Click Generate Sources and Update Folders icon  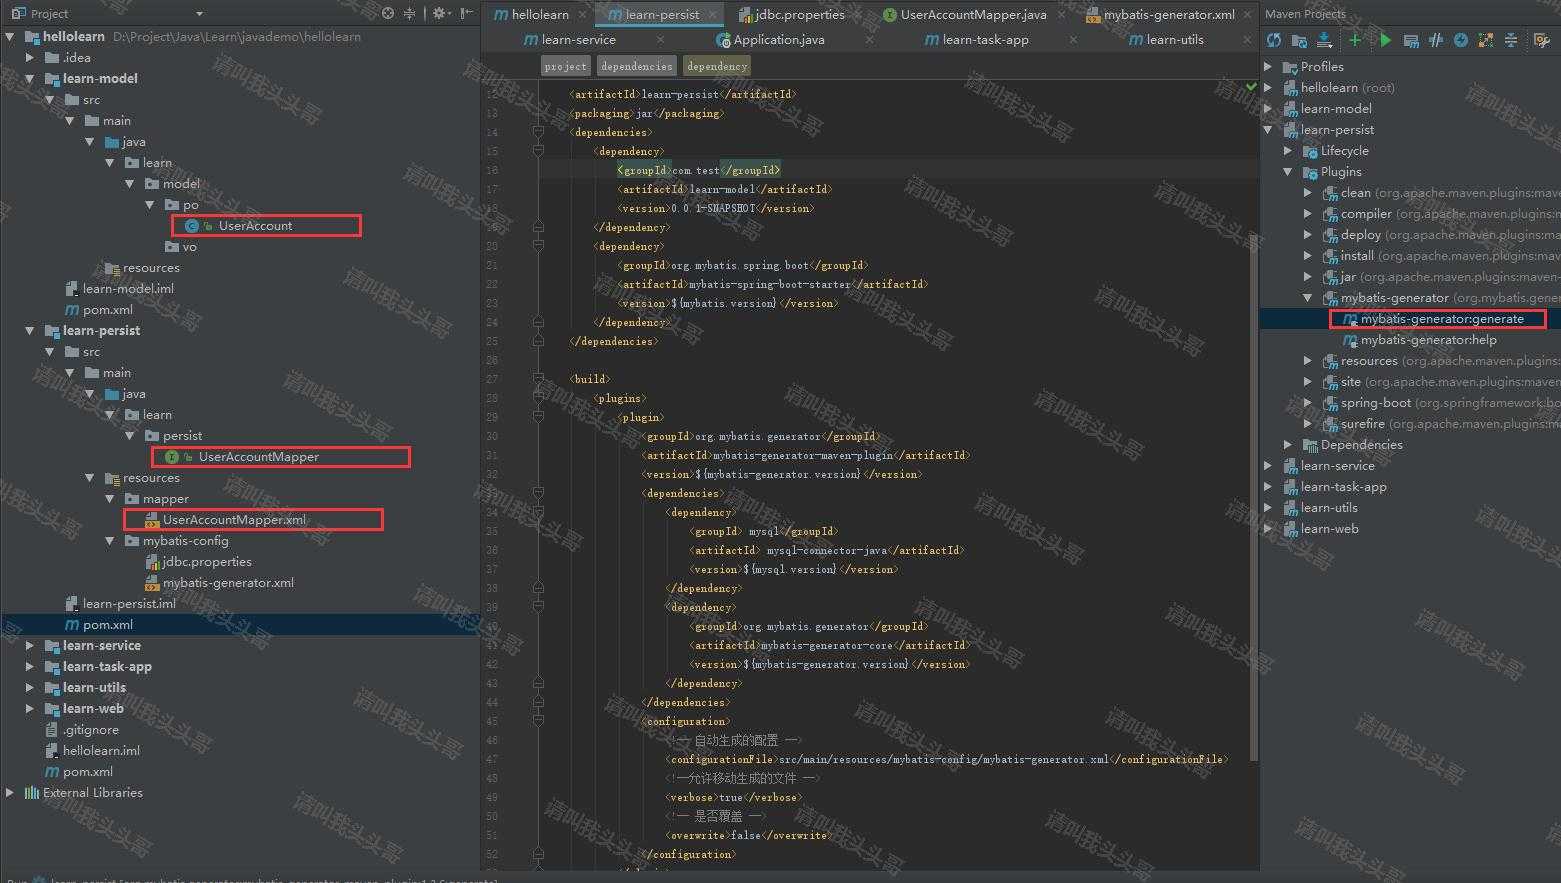point(1299,40)
